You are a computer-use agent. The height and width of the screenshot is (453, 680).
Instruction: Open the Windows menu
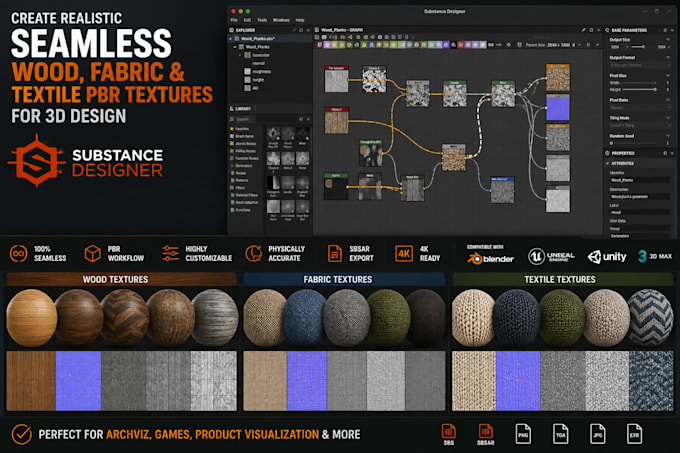281,20
